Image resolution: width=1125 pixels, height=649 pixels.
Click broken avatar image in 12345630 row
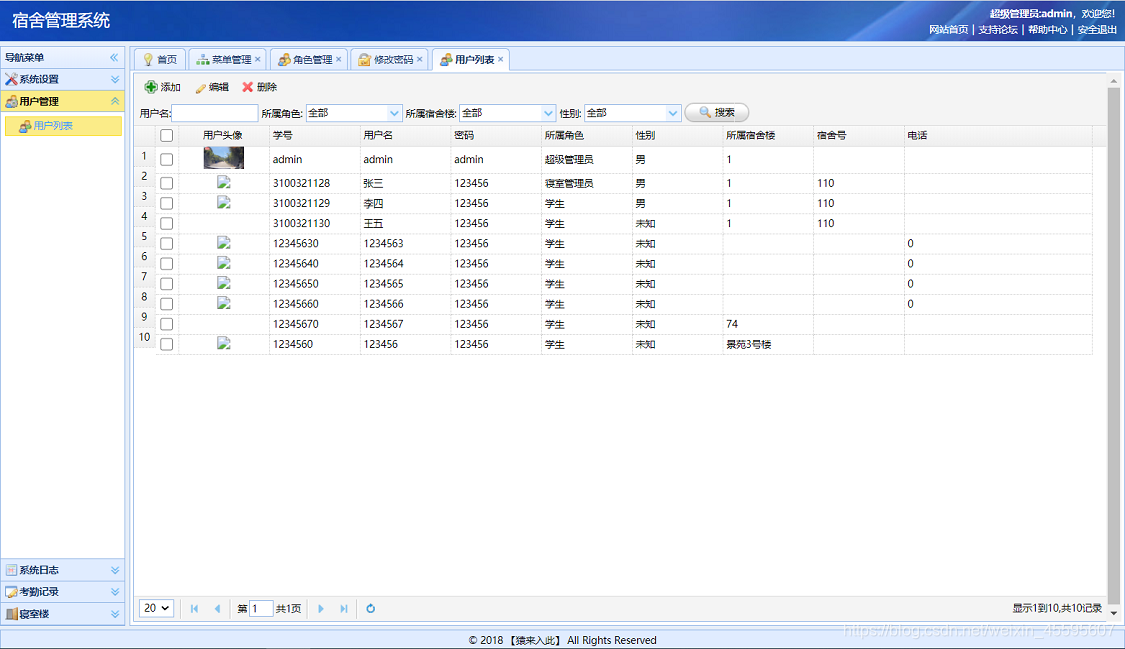coord(224,243)
